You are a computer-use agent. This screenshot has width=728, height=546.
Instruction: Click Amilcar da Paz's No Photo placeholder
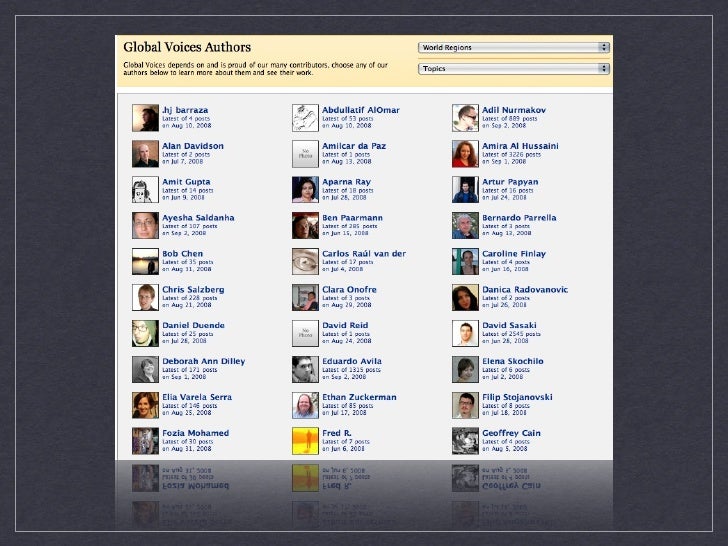pos(306,154)
